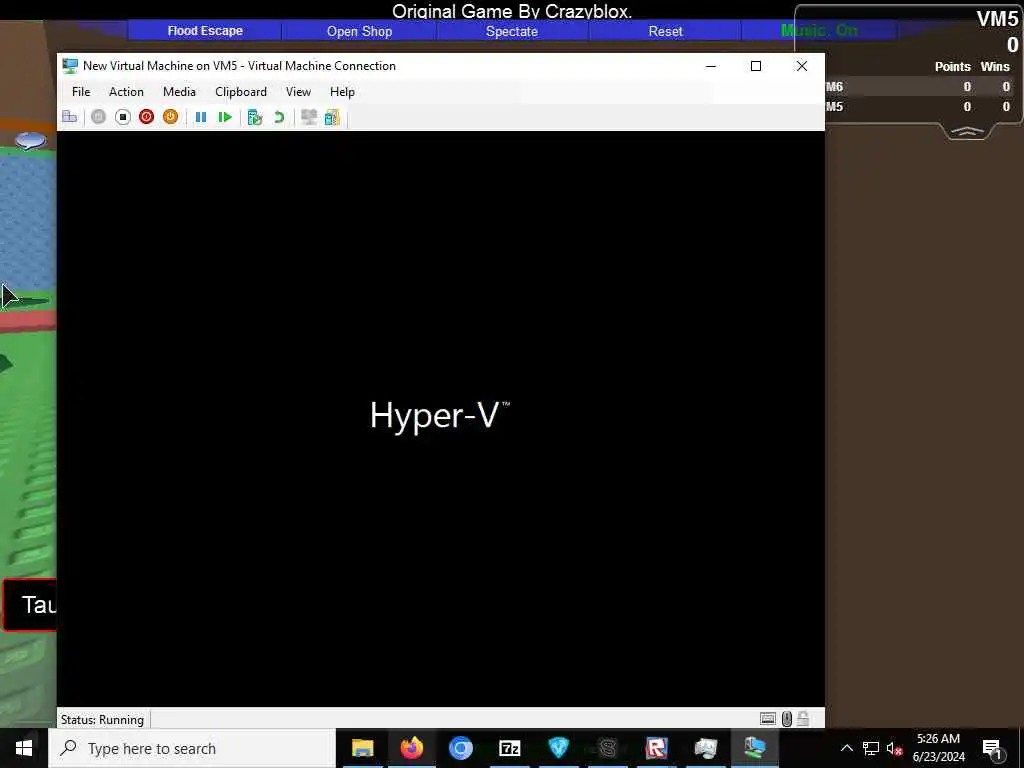Screen dimensions: 1024x768
Task: Click Open Shop in the Roblox game
Action: click(x=359, y=31)
